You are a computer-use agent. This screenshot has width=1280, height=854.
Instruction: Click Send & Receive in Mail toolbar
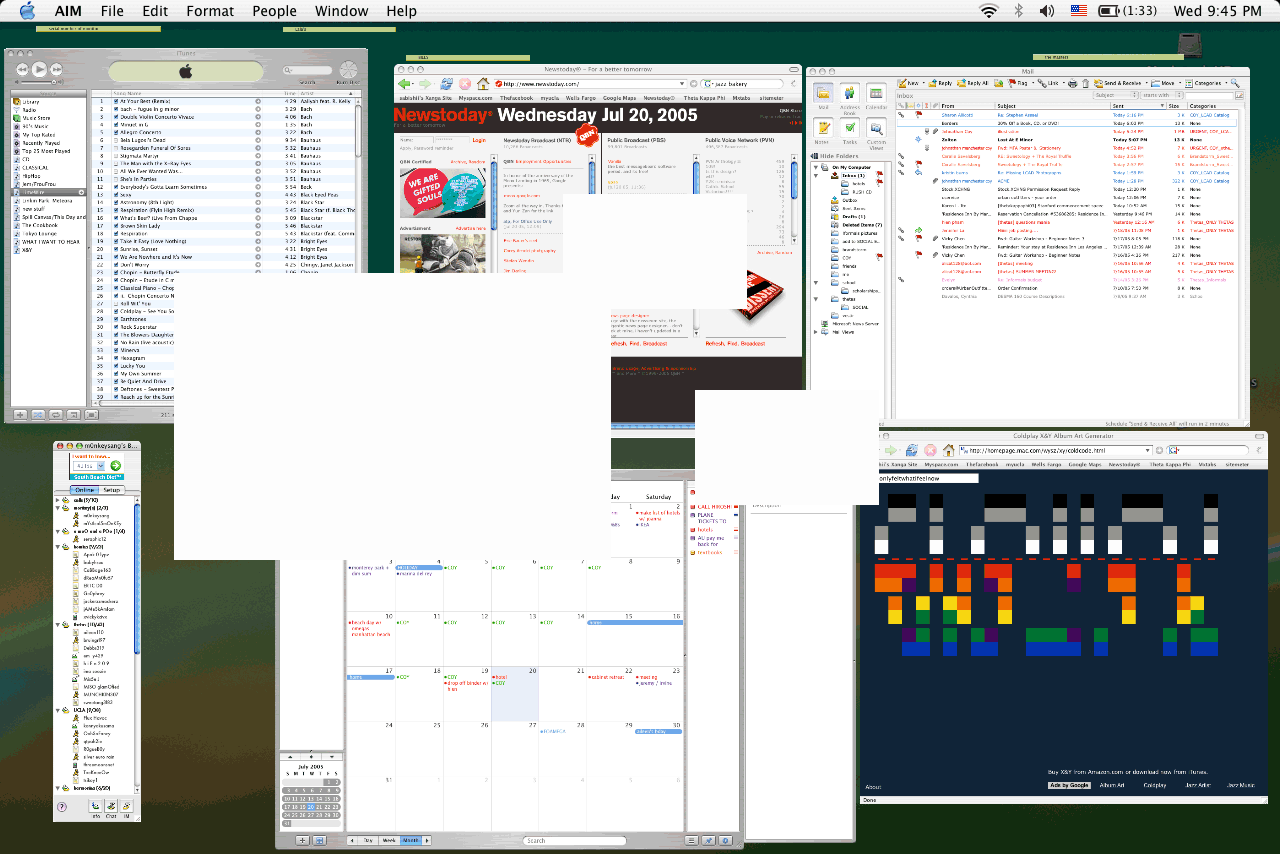click(x=1118, y=83)
